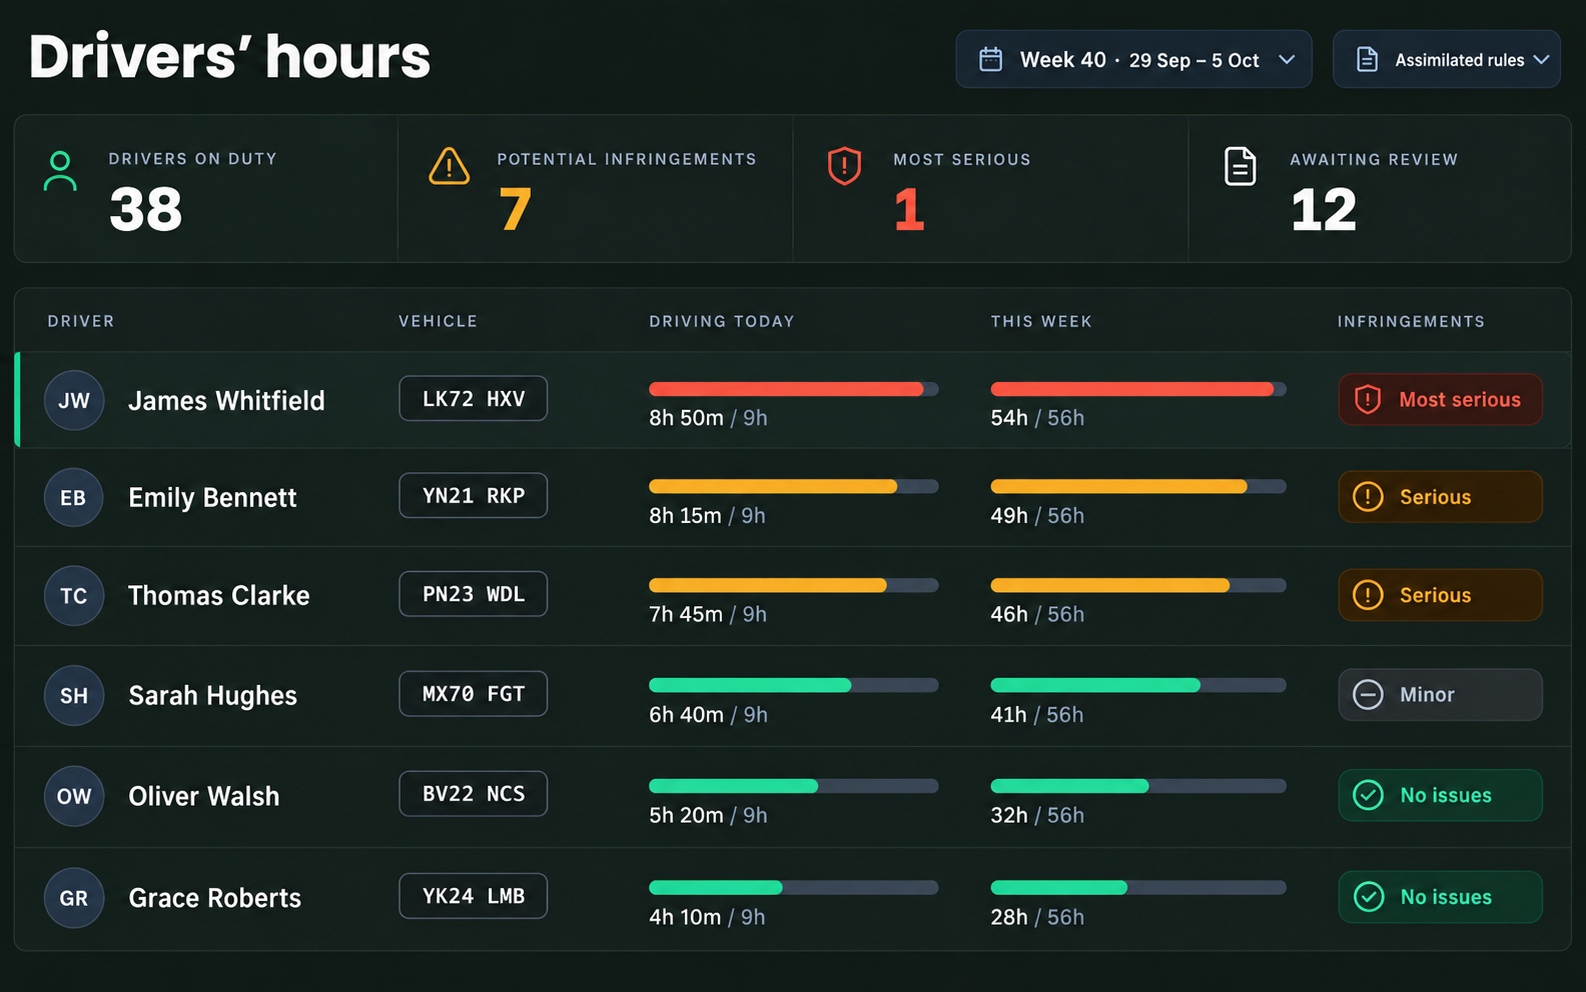Open Grace Roberts' No issues badge
This screenshot has width=1586, height=992.
pyautogui.click(x=1440, y=897)
